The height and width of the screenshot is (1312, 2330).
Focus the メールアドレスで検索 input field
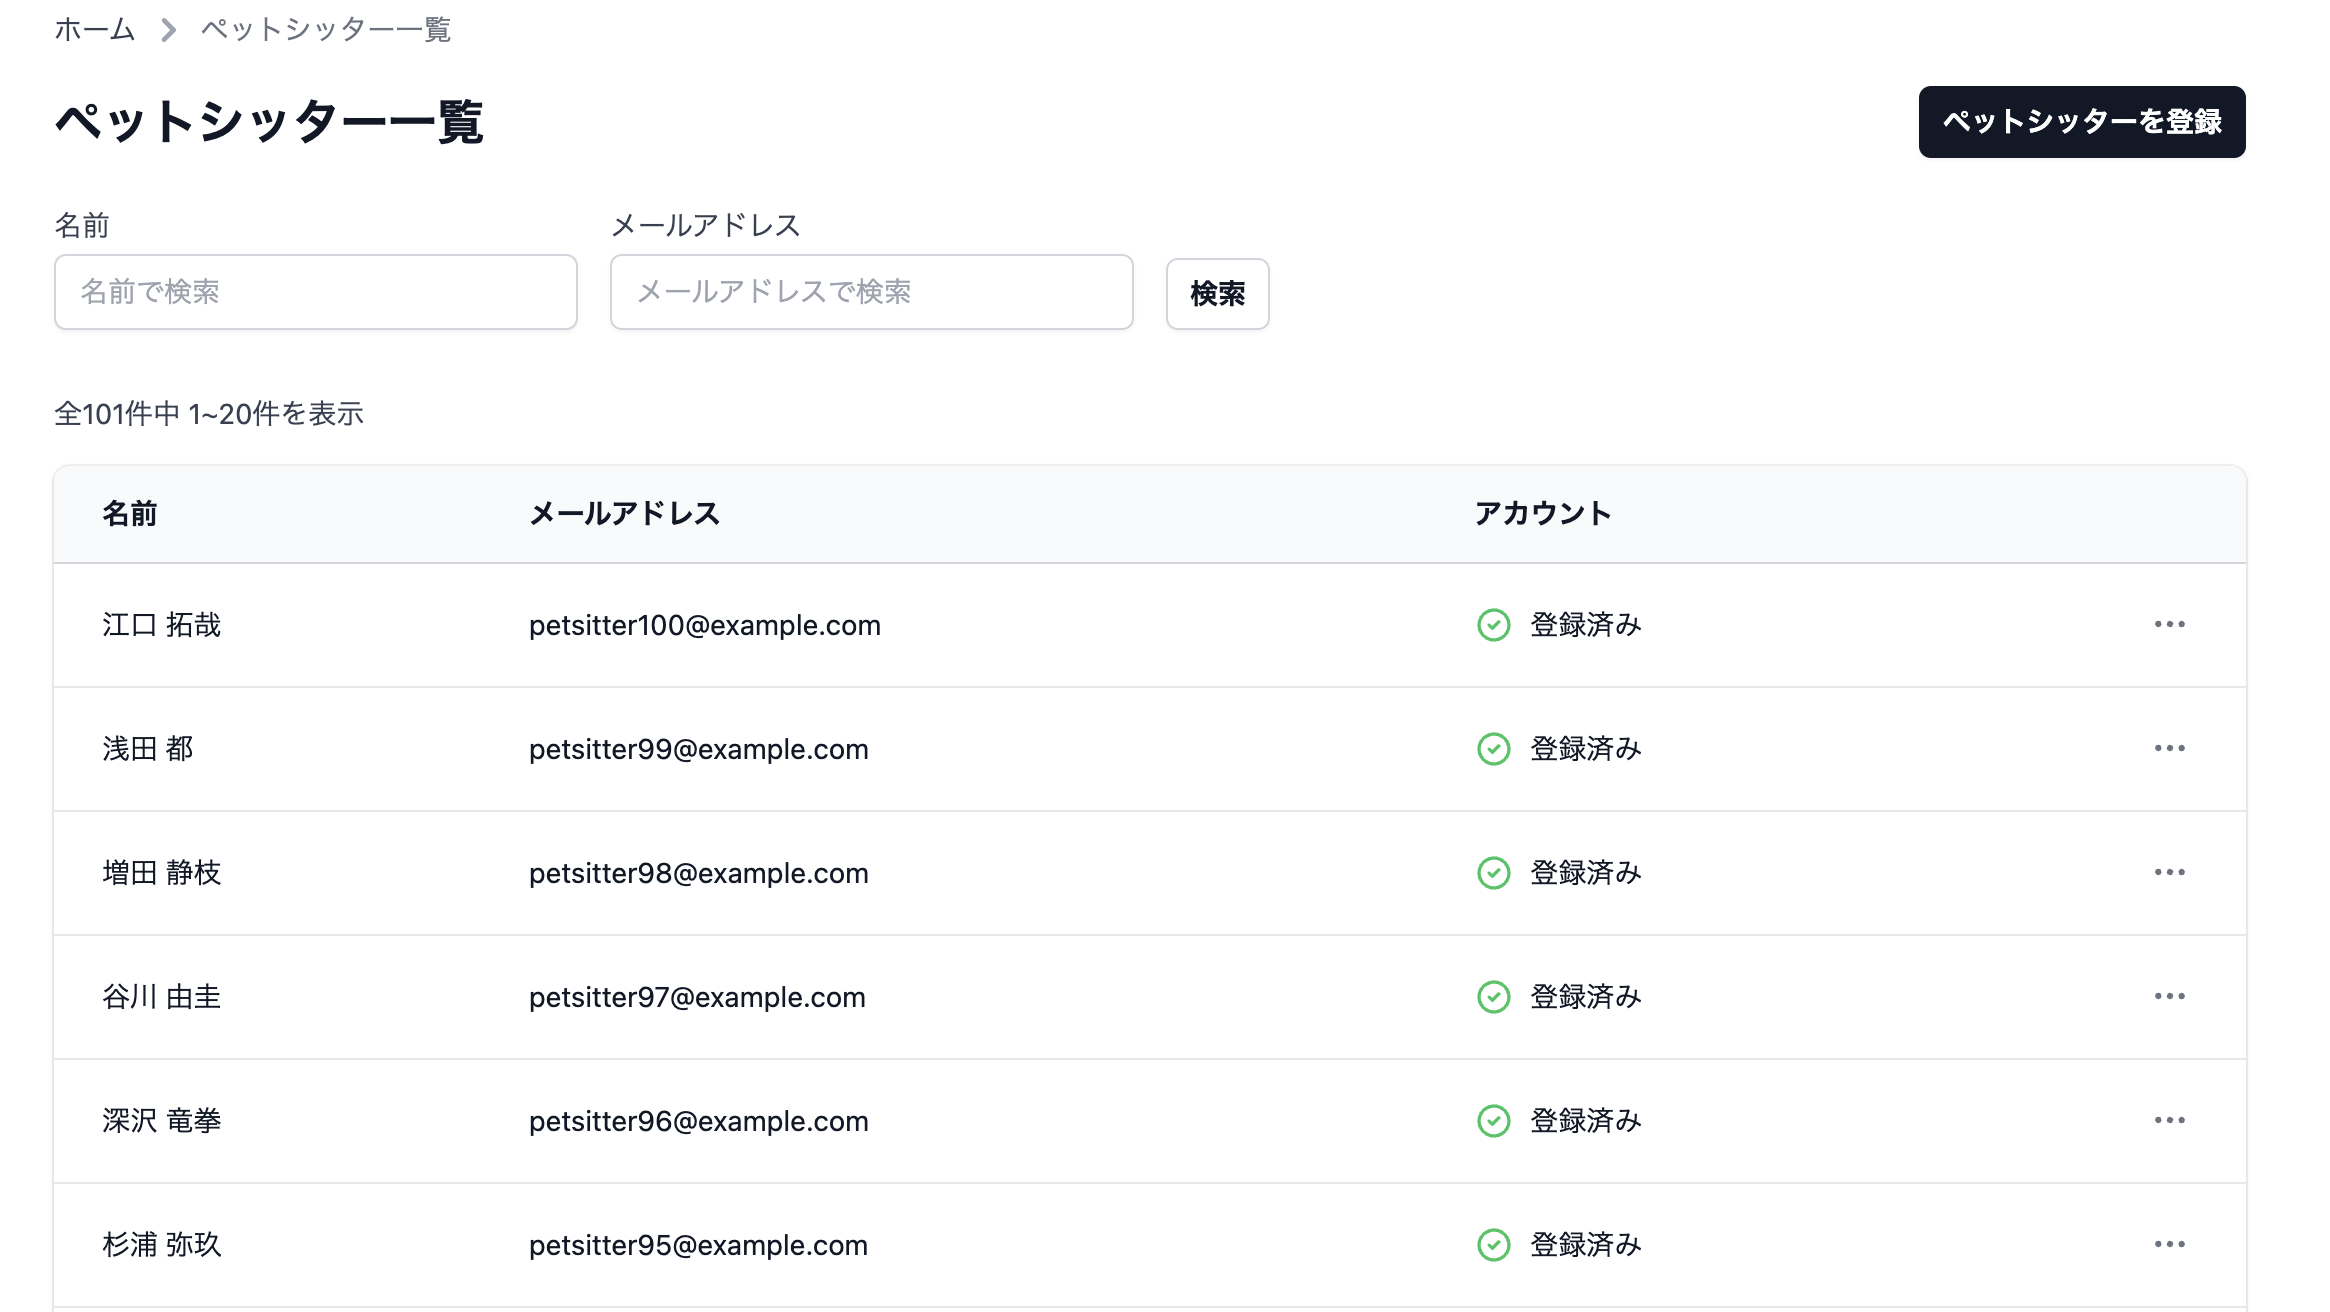[x=871, y=292]
